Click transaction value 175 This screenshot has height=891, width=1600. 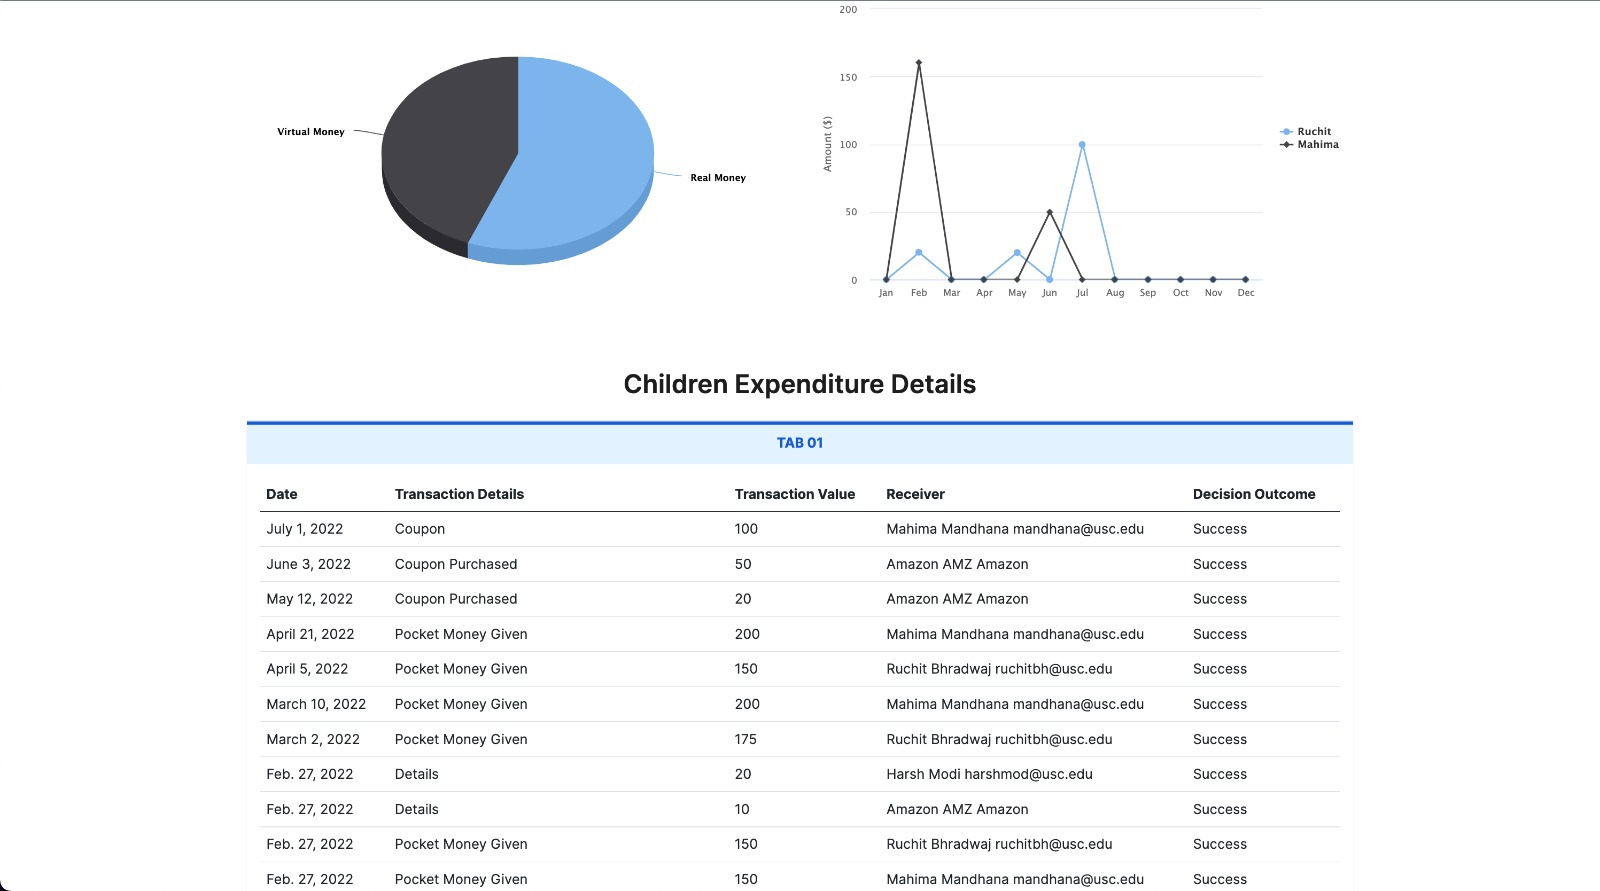coord(746,739)
